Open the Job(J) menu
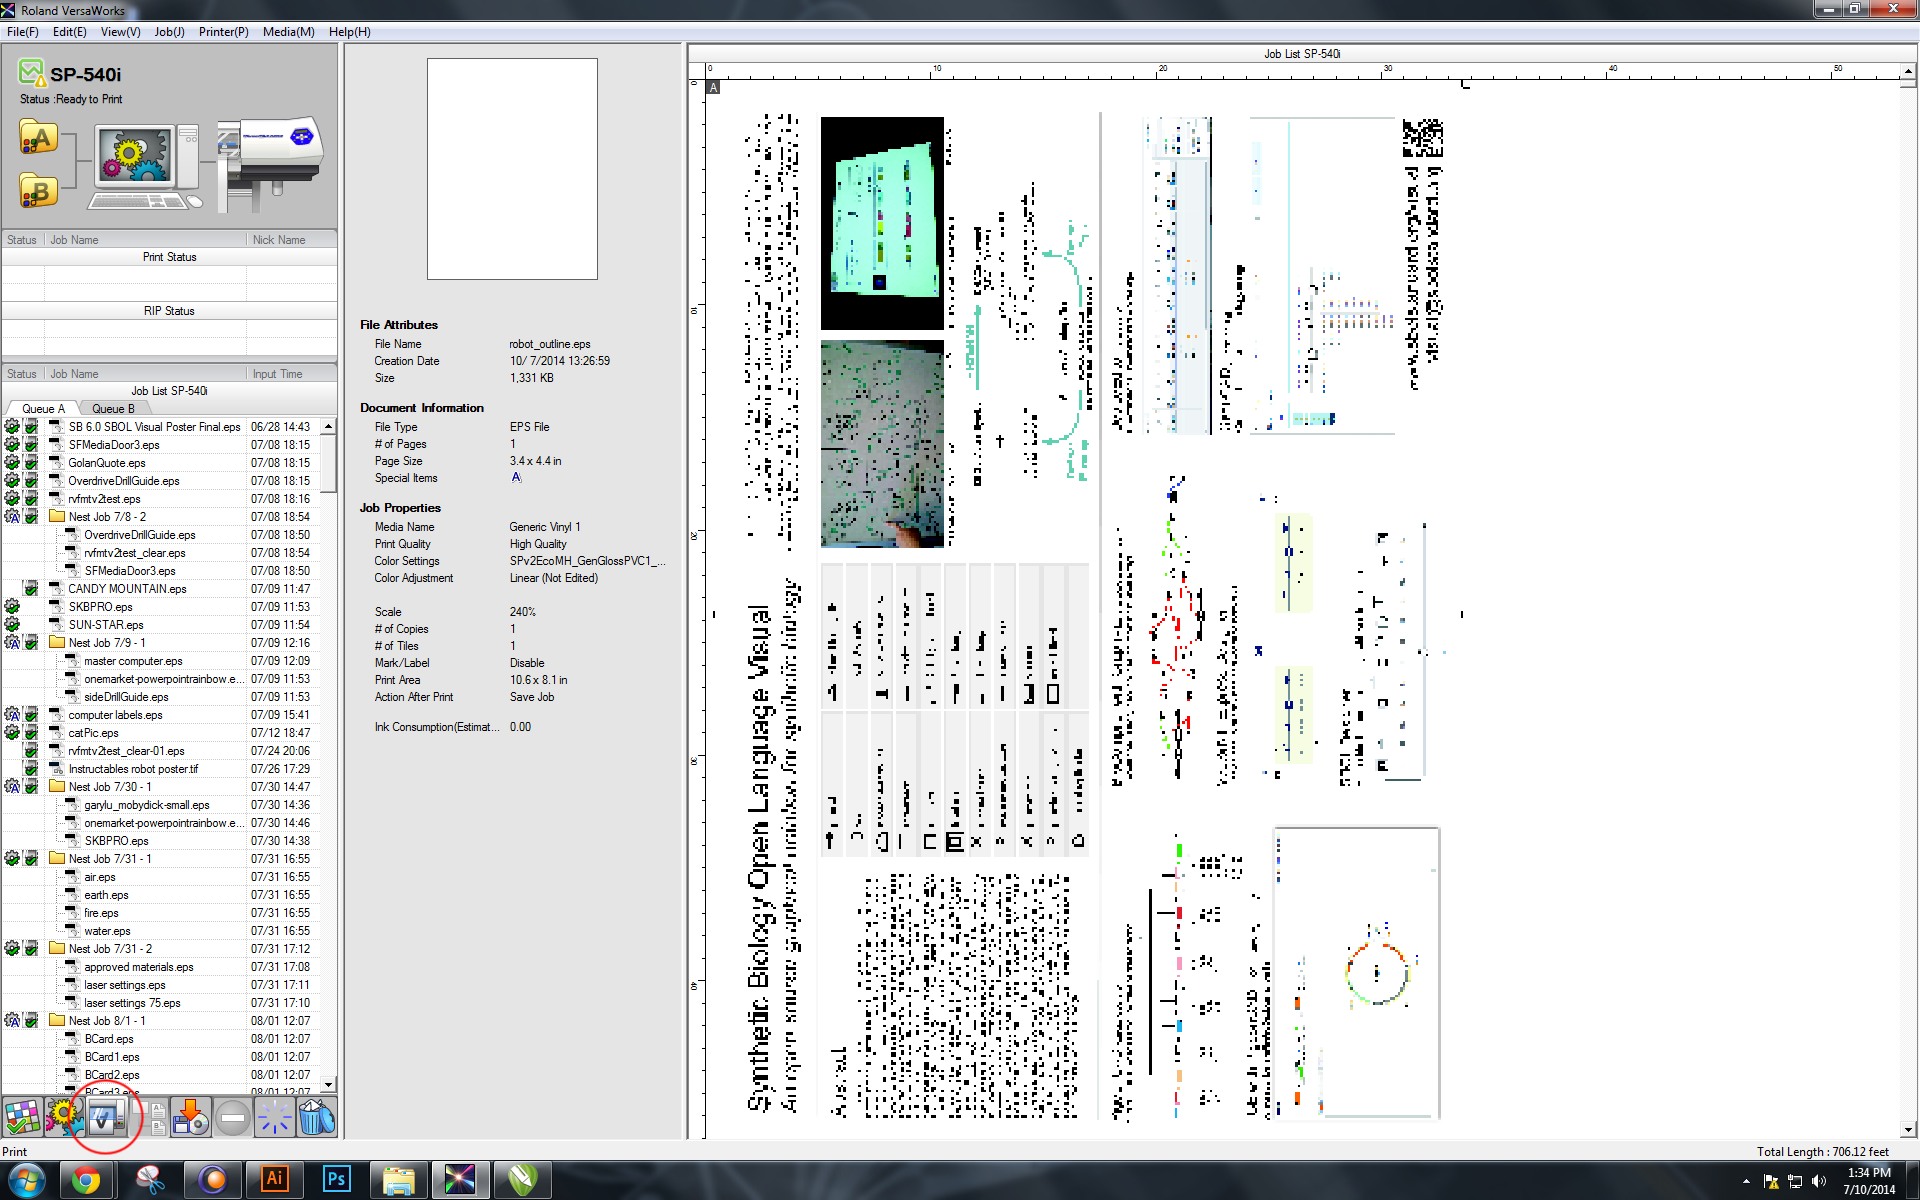The image size is (1920, 1200). tap(170, 32)
